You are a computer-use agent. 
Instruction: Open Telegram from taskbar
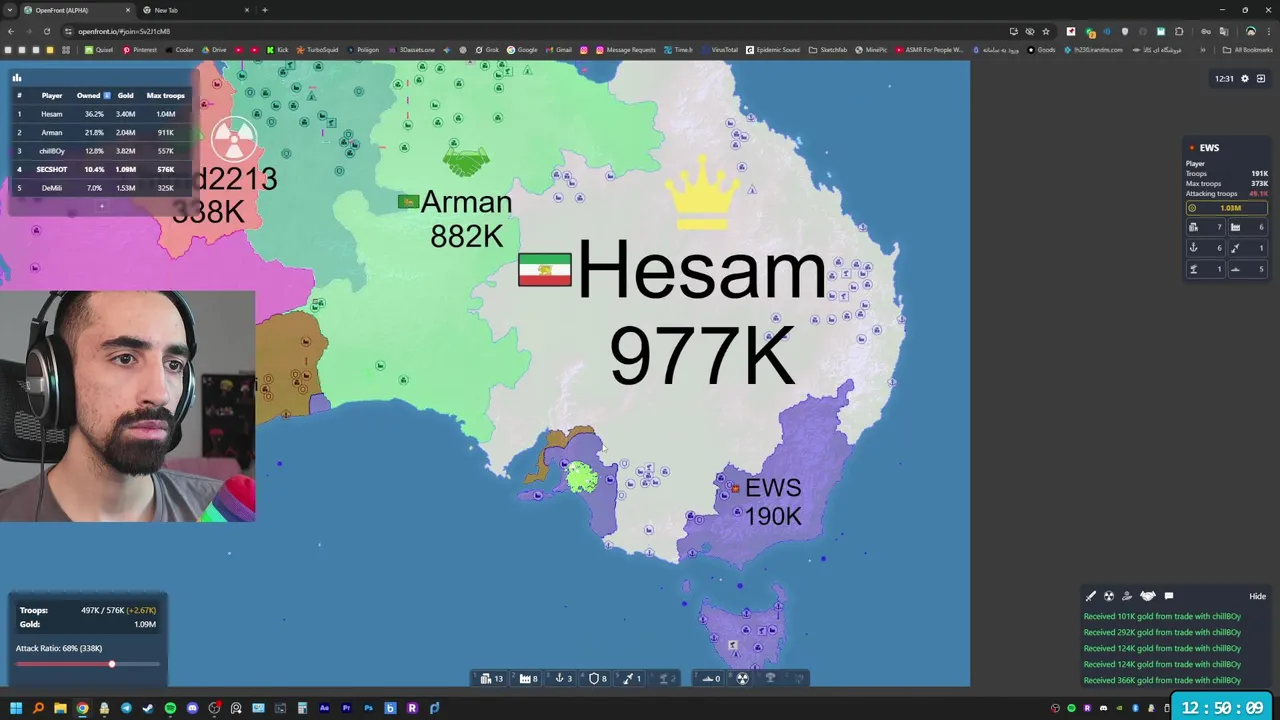(x=126, y=708)
